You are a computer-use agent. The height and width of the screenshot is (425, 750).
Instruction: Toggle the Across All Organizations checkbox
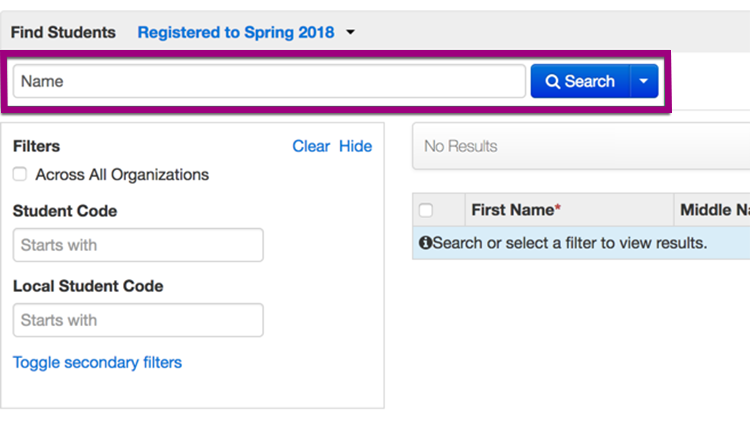(20, 175)
